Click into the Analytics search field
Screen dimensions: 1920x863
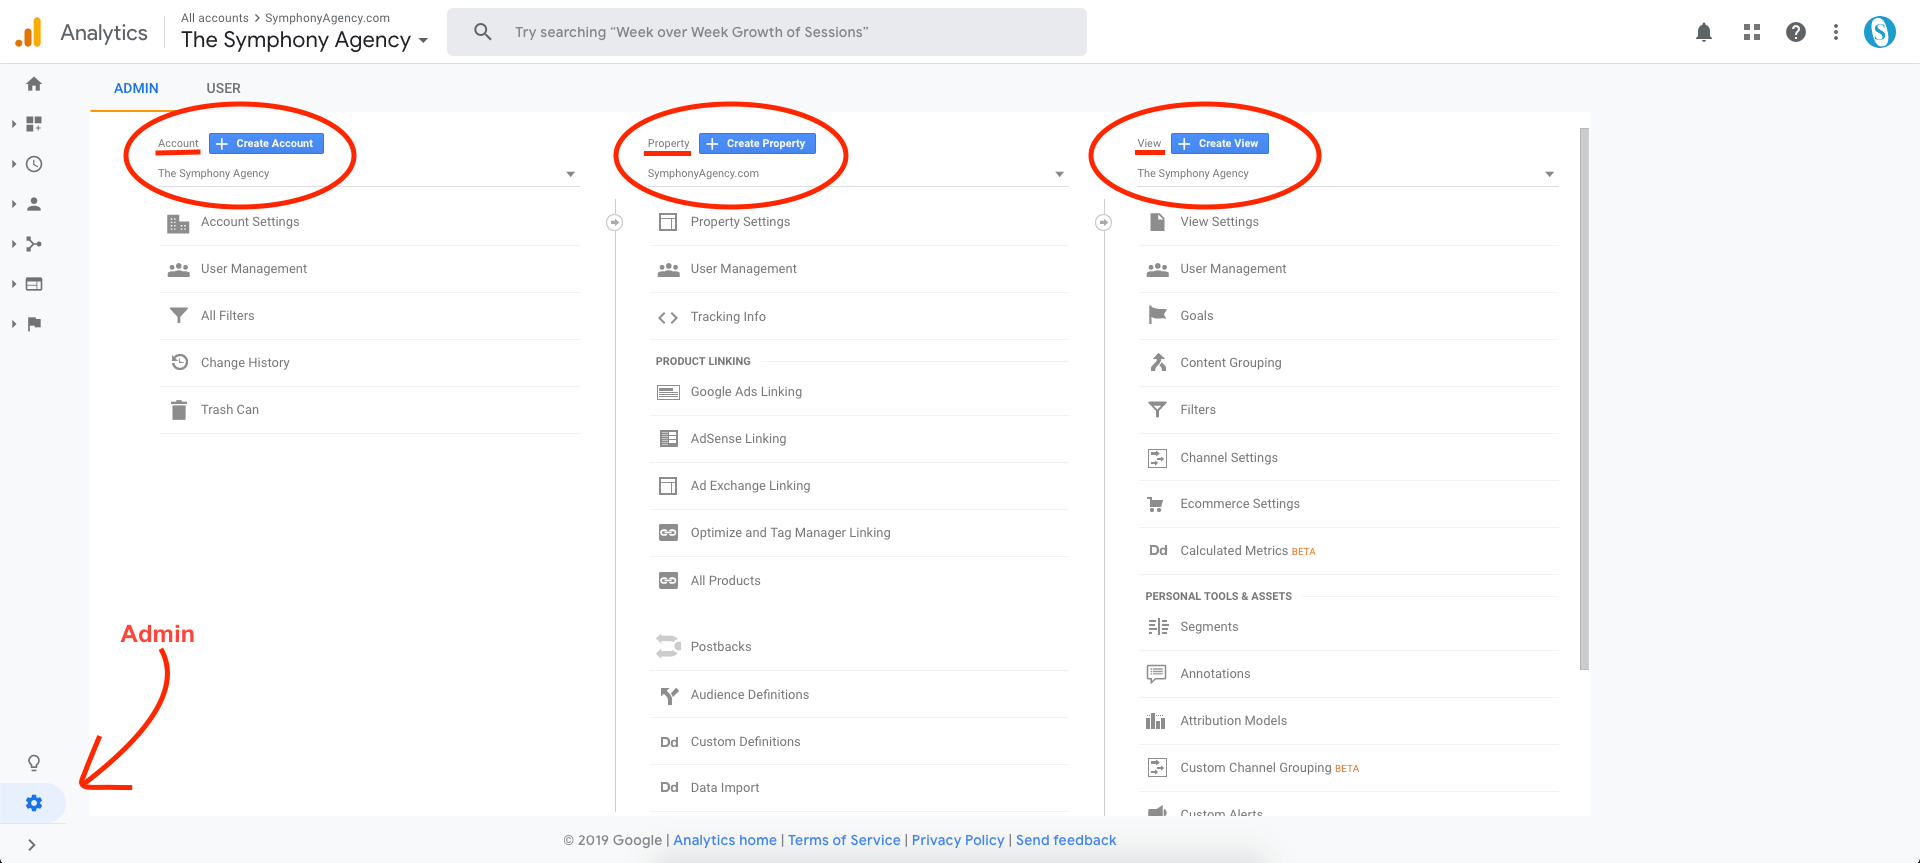(x=767, y=32)
